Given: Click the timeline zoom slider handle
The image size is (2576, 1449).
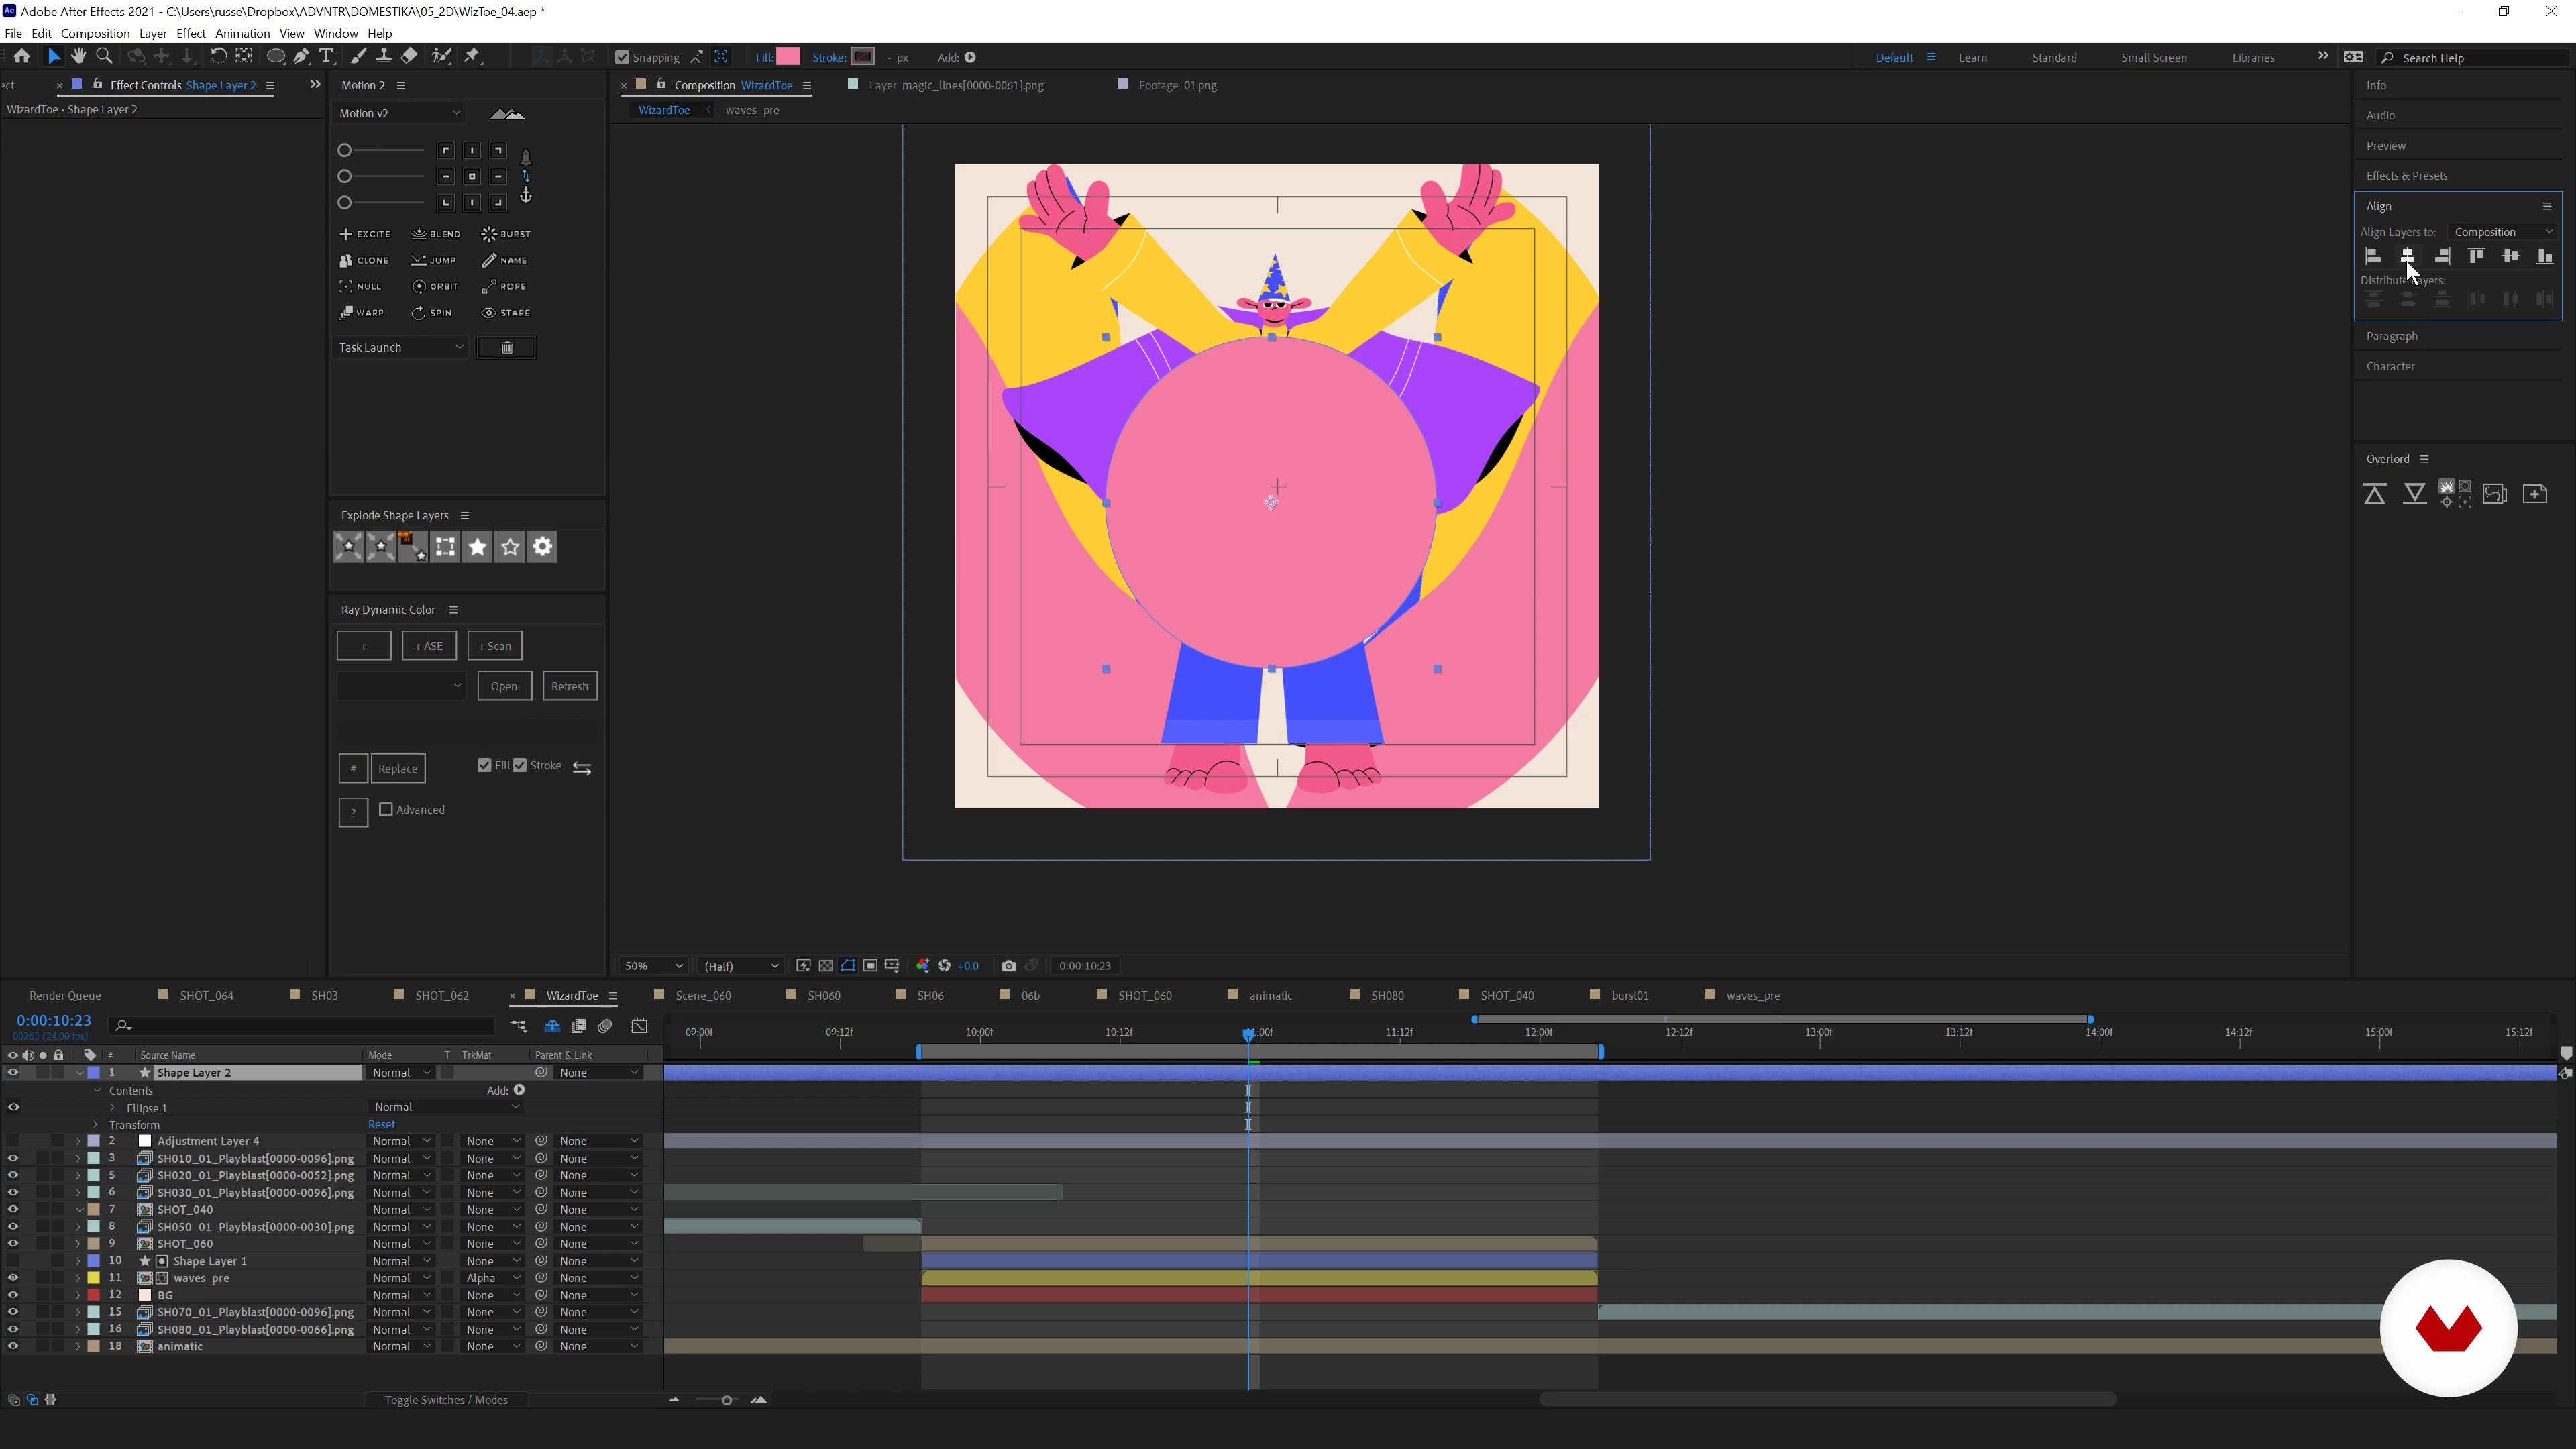Looking at the screenshot, I should pyautogui.click(x=727, y=1400).
